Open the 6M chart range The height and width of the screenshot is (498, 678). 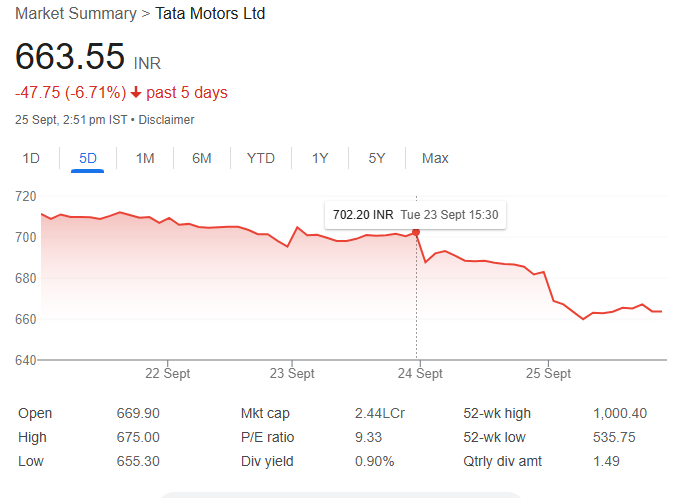pos(202,158)
